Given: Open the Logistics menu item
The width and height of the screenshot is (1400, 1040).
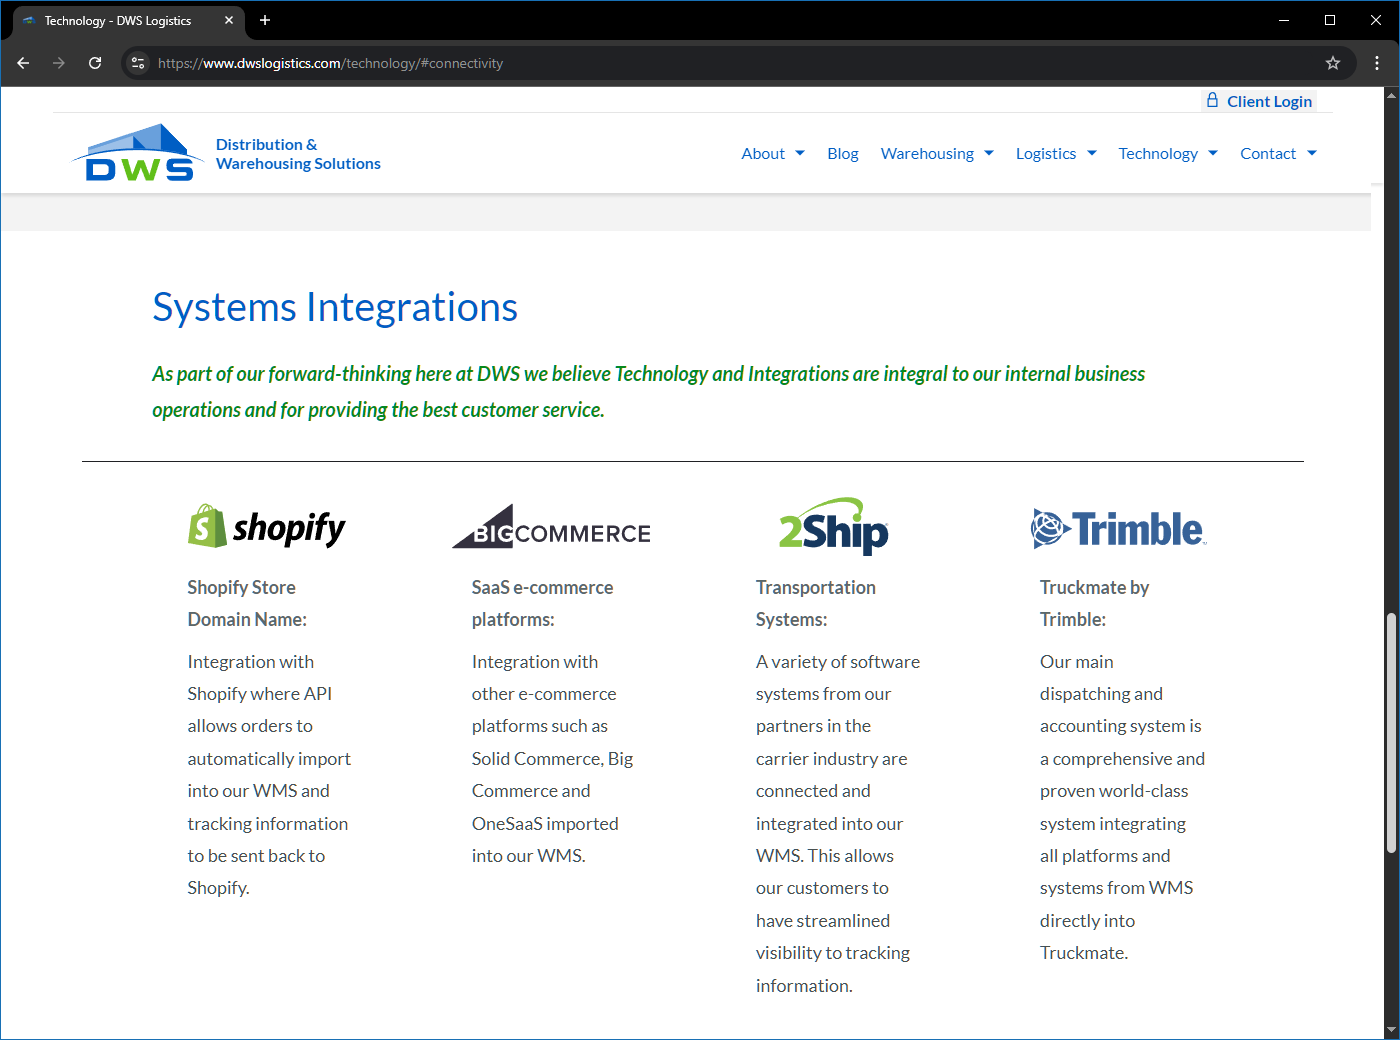Looking at the screenshot, I should [x=1046, y=153].
